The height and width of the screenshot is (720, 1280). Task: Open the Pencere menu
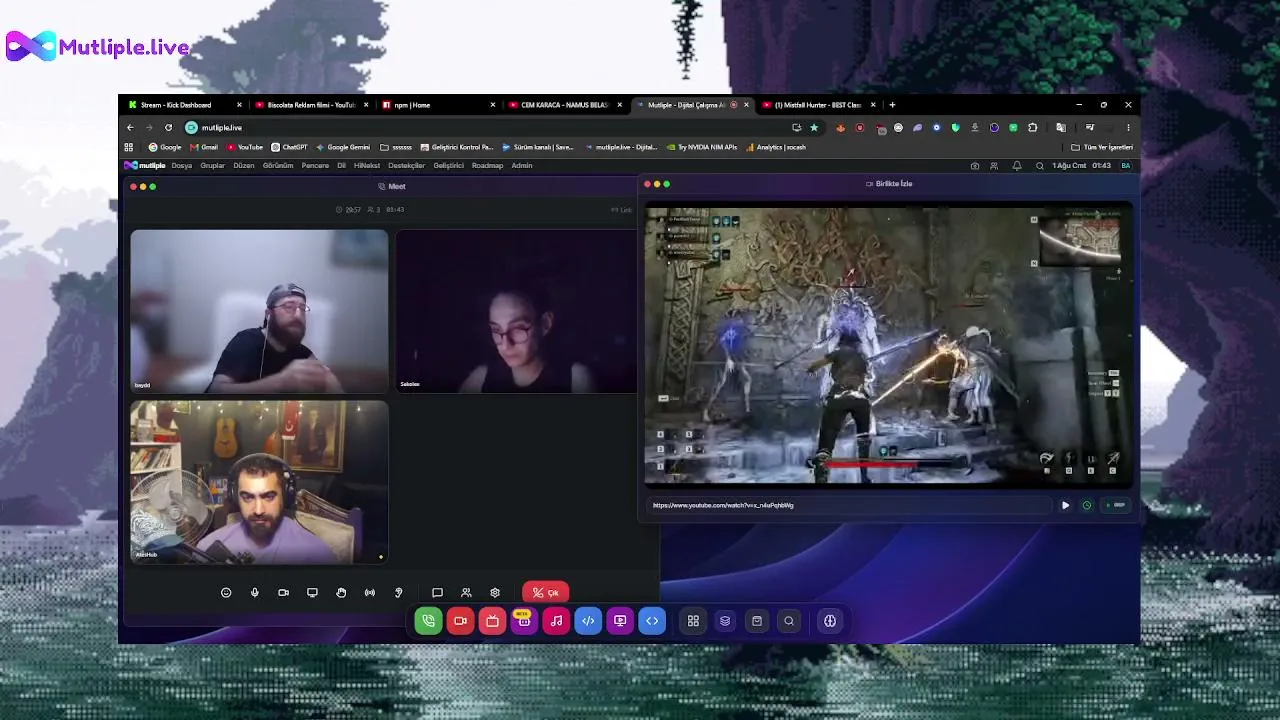(315, 166)
